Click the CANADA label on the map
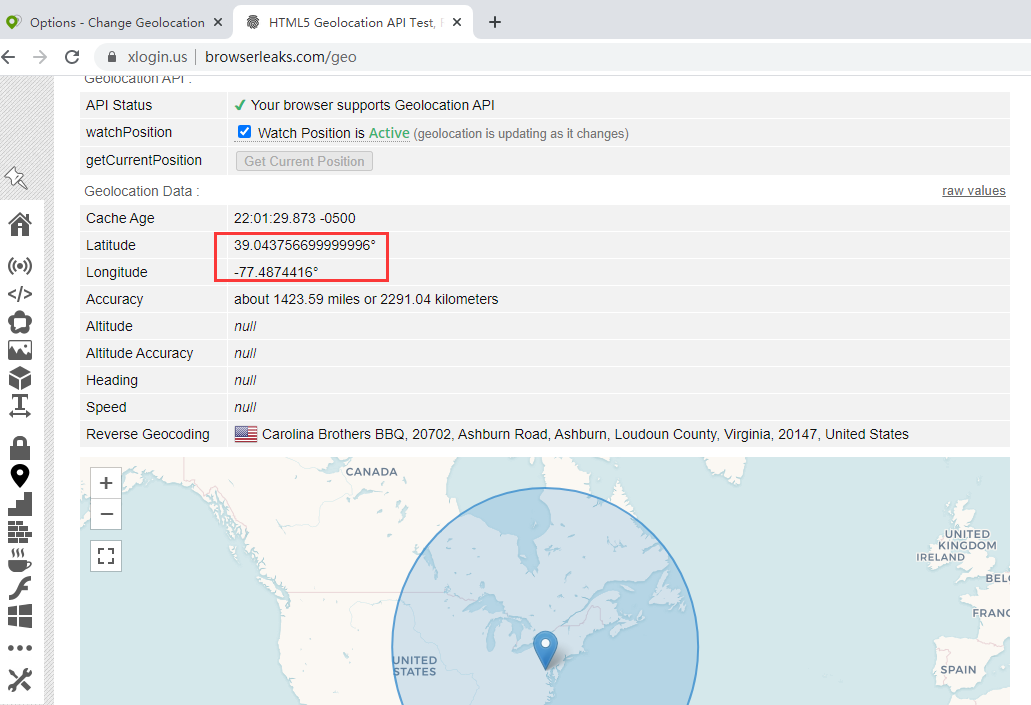 pyautogui.click(x=372, y=472)
